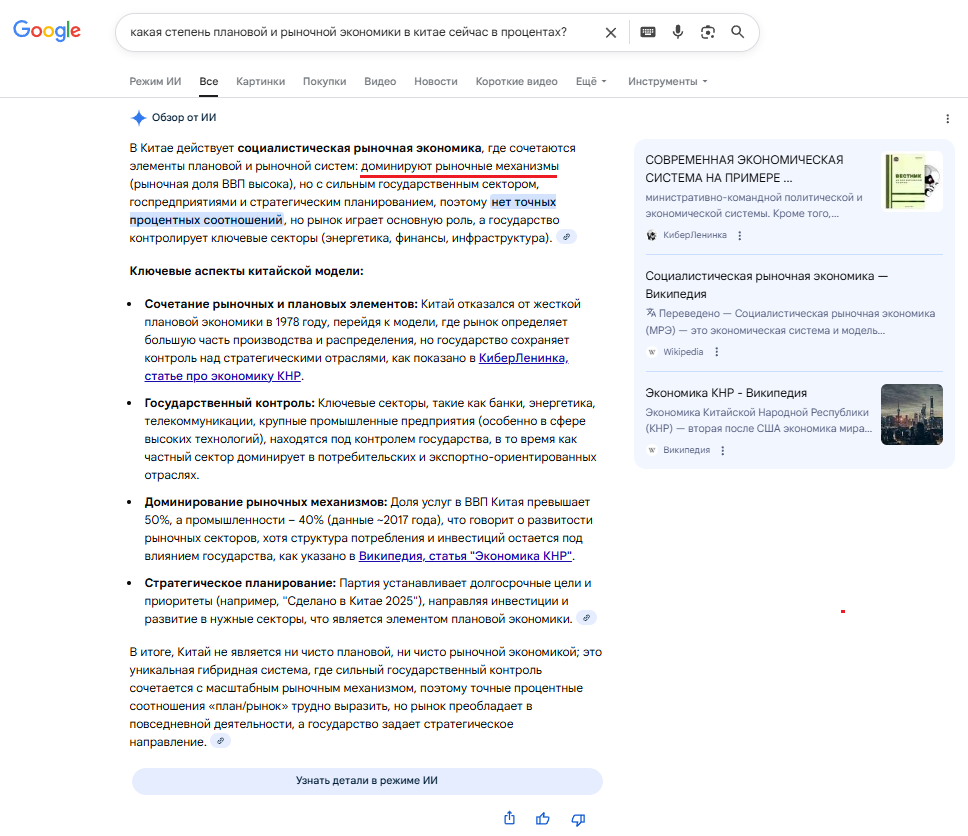Open the КиберЛенинка inline link

tap(523, 358)
